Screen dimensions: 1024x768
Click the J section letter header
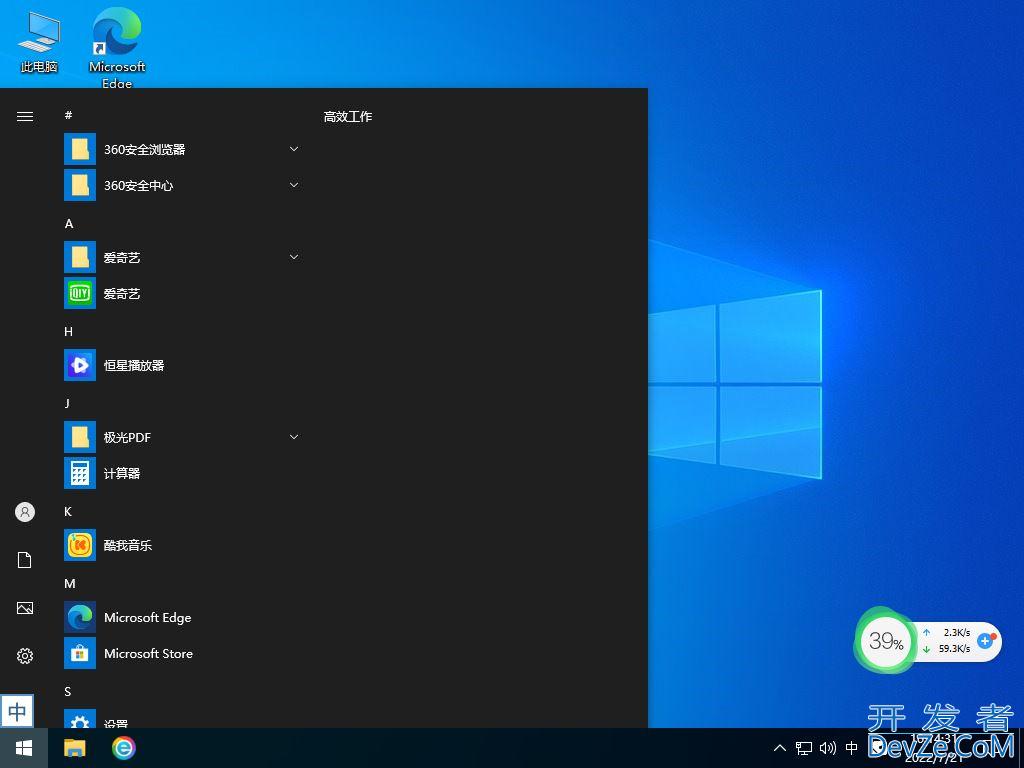(67, 403)
